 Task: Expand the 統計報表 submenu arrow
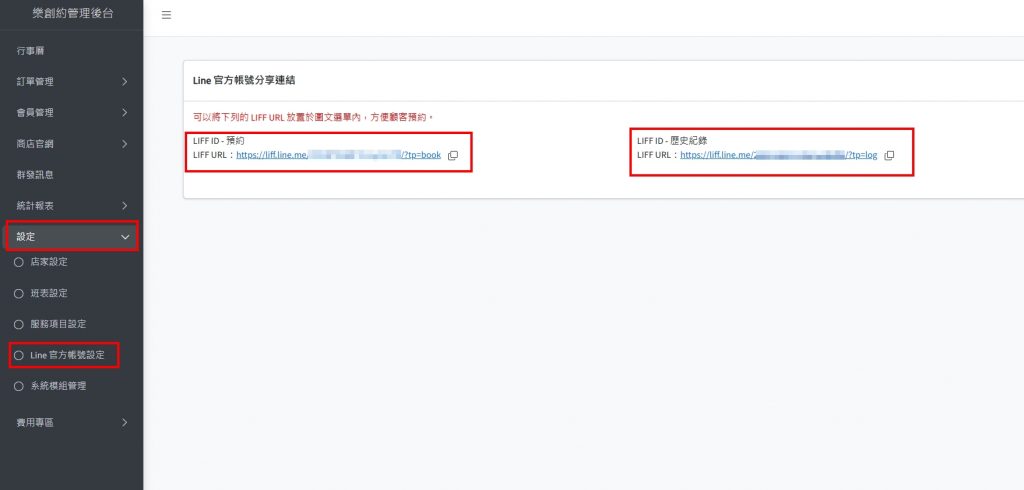tap(124, 206)
